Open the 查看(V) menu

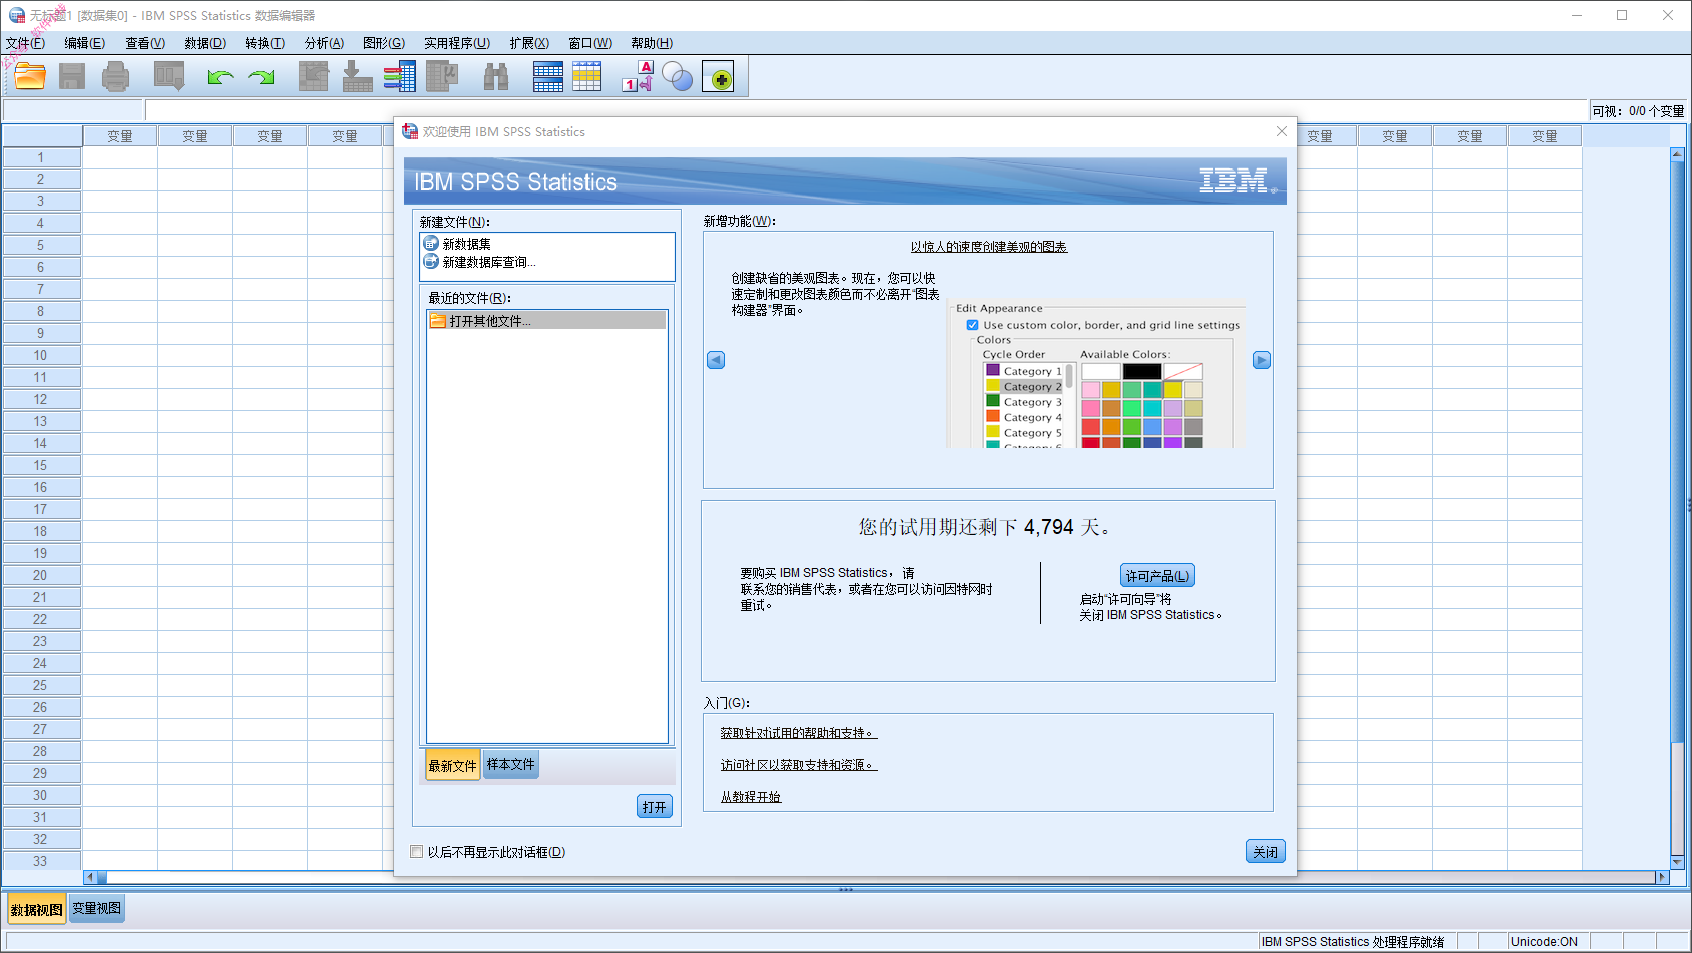pyautogui.click(x=145, y=43)
